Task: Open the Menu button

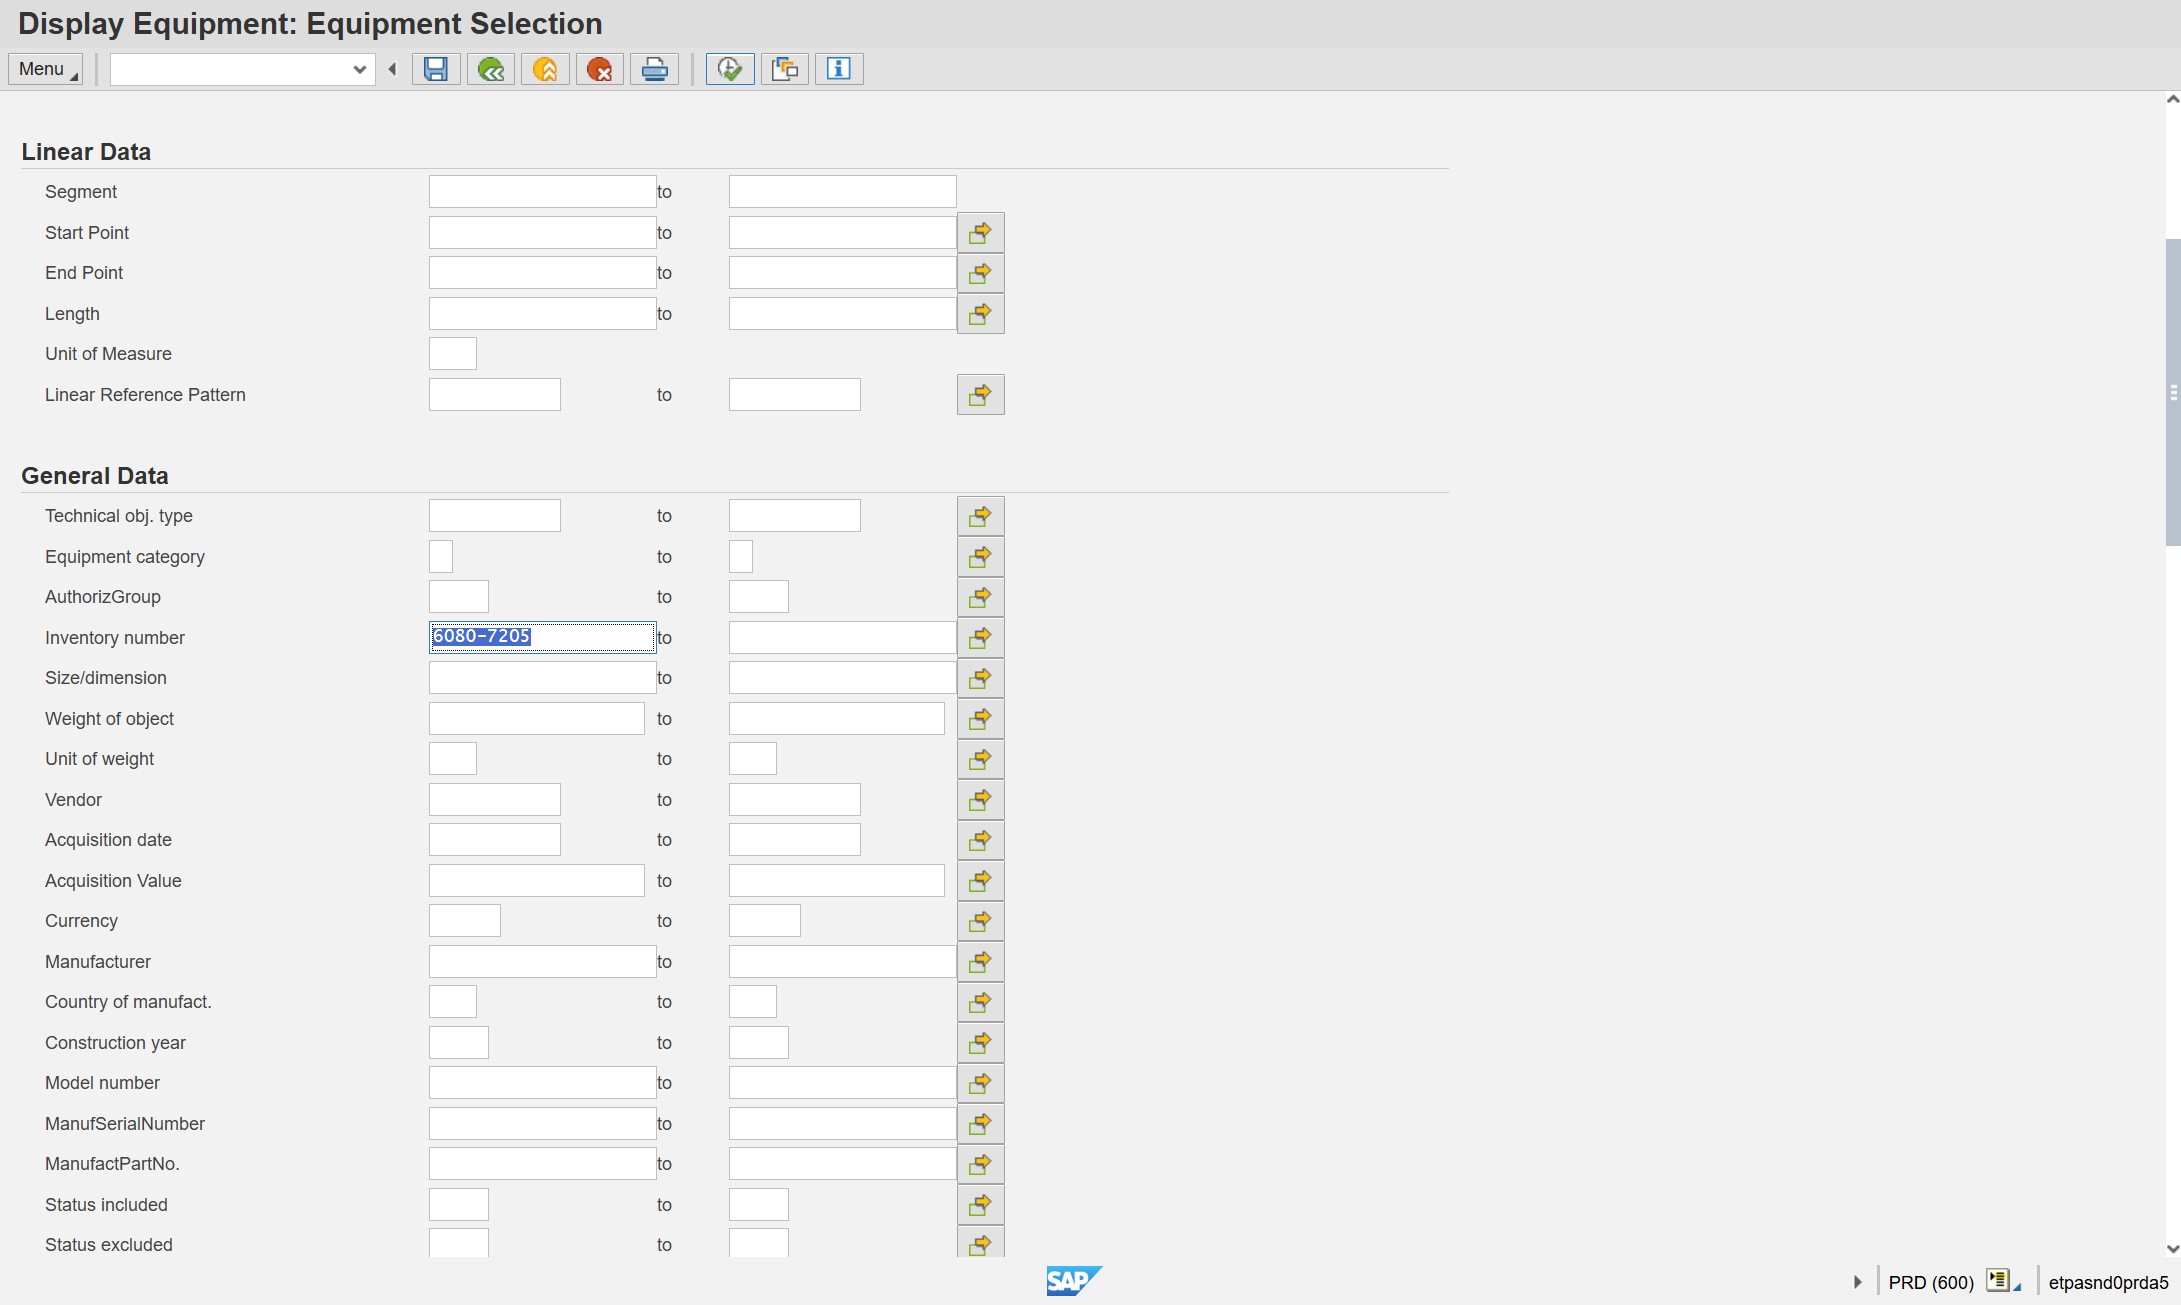Action: pyautogui.click(x=45, y=69)
